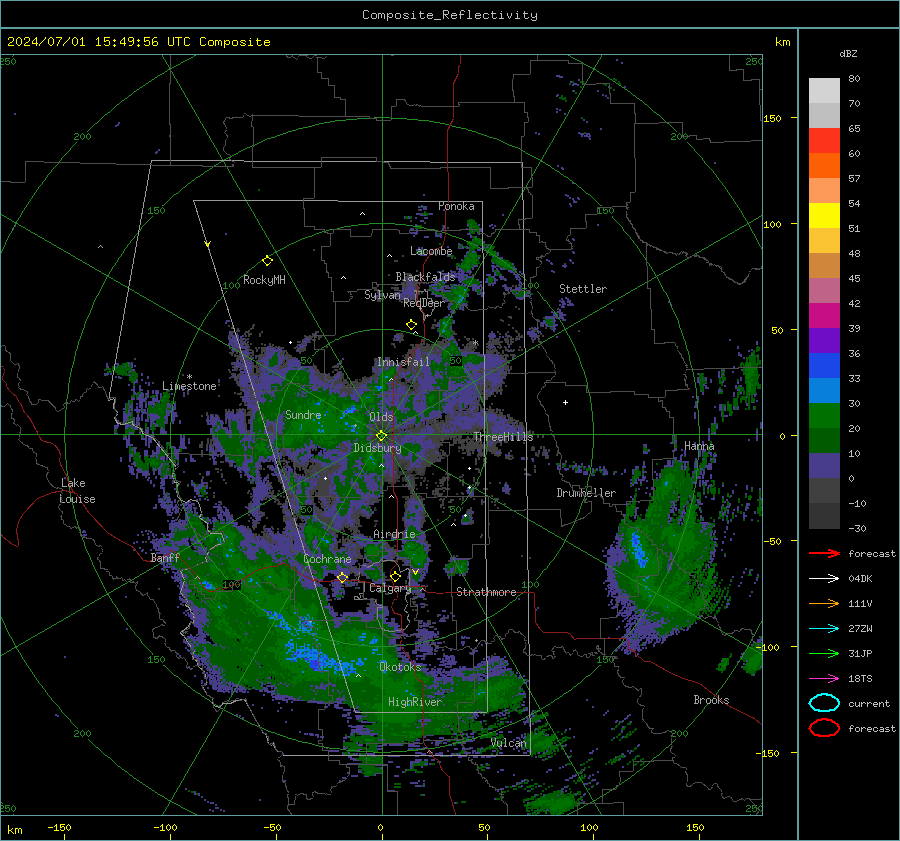Click the Sundre city label
Screen dimensions: 900x841
tap(303, 414)
